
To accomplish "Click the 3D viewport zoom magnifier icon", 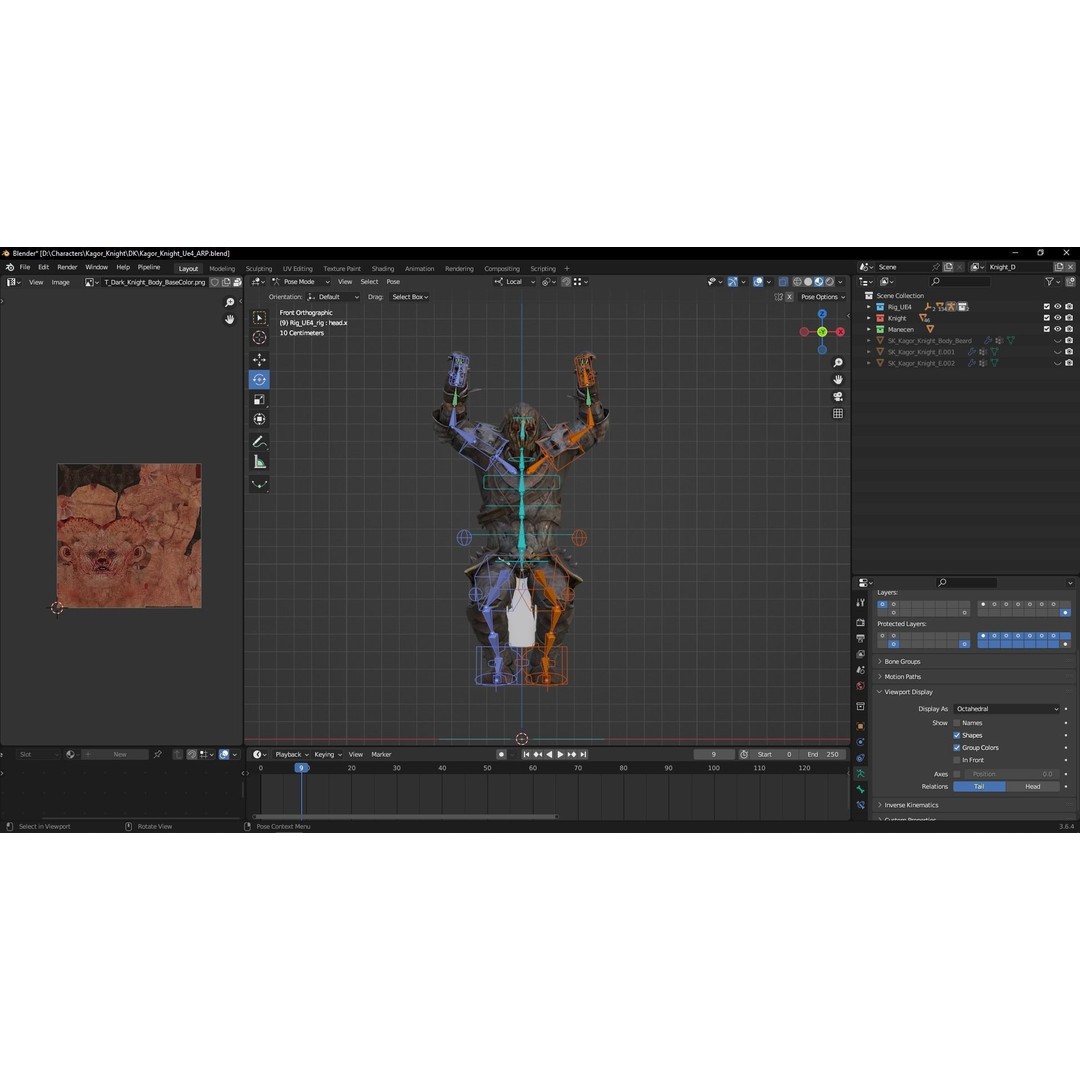I will 838,362.
